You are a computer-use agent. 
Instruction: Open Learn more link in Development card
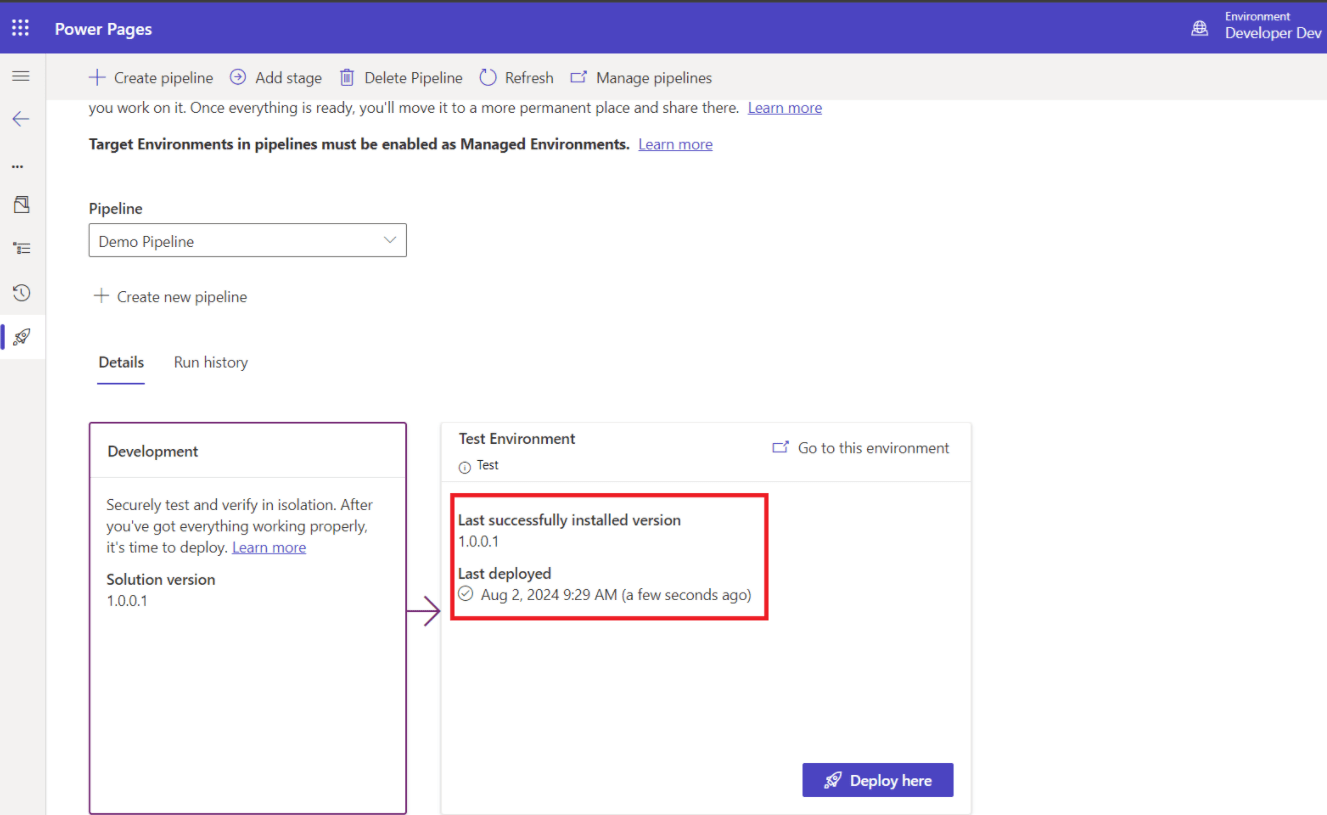pyautogui.click(x=269, y=547)
